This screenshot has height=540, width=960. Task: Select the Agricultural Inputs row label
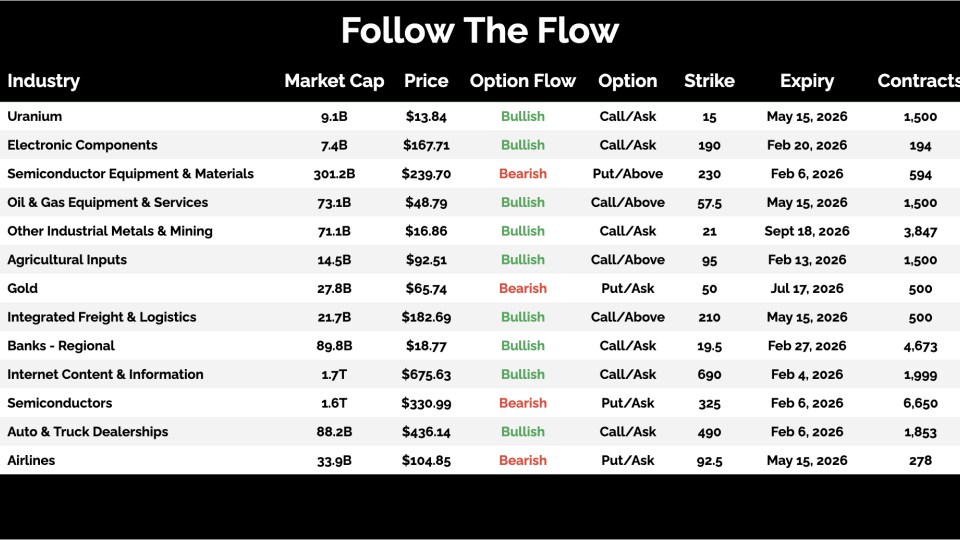pos(68,260)
